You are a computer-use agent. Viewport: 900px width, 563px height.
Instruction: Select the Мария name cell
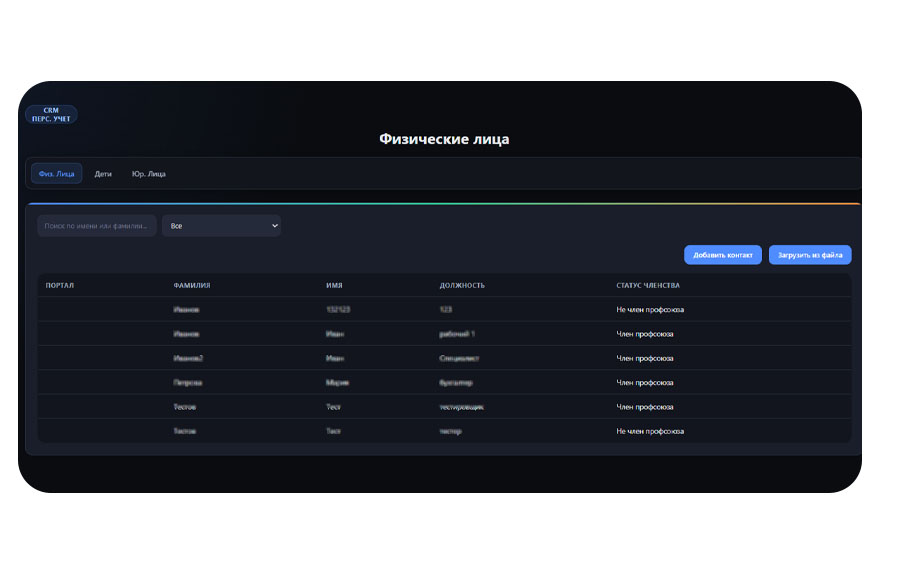click(338, 383)
